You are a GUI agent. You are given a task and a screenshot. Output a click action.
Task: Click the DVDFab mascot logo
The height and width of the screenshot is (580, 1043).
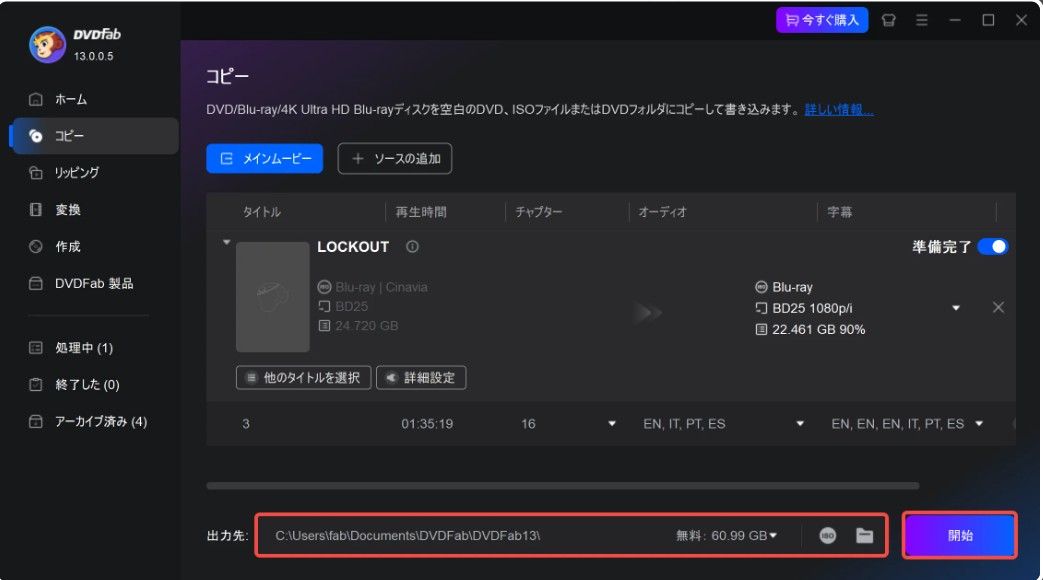47,45
